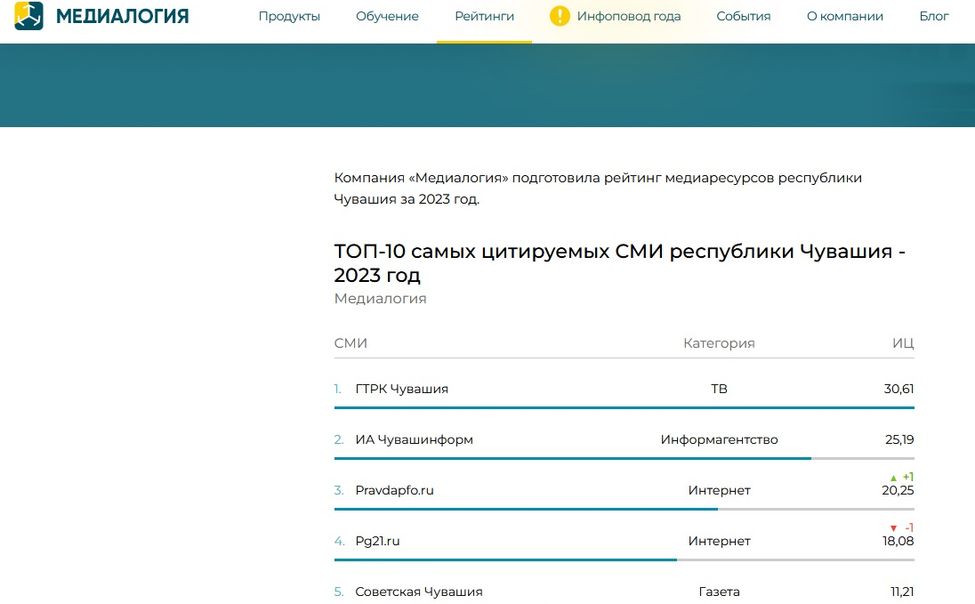This screenshot has width=975, height=604.
Task: Open the Блог section
Action: click(x=933, y=16)
